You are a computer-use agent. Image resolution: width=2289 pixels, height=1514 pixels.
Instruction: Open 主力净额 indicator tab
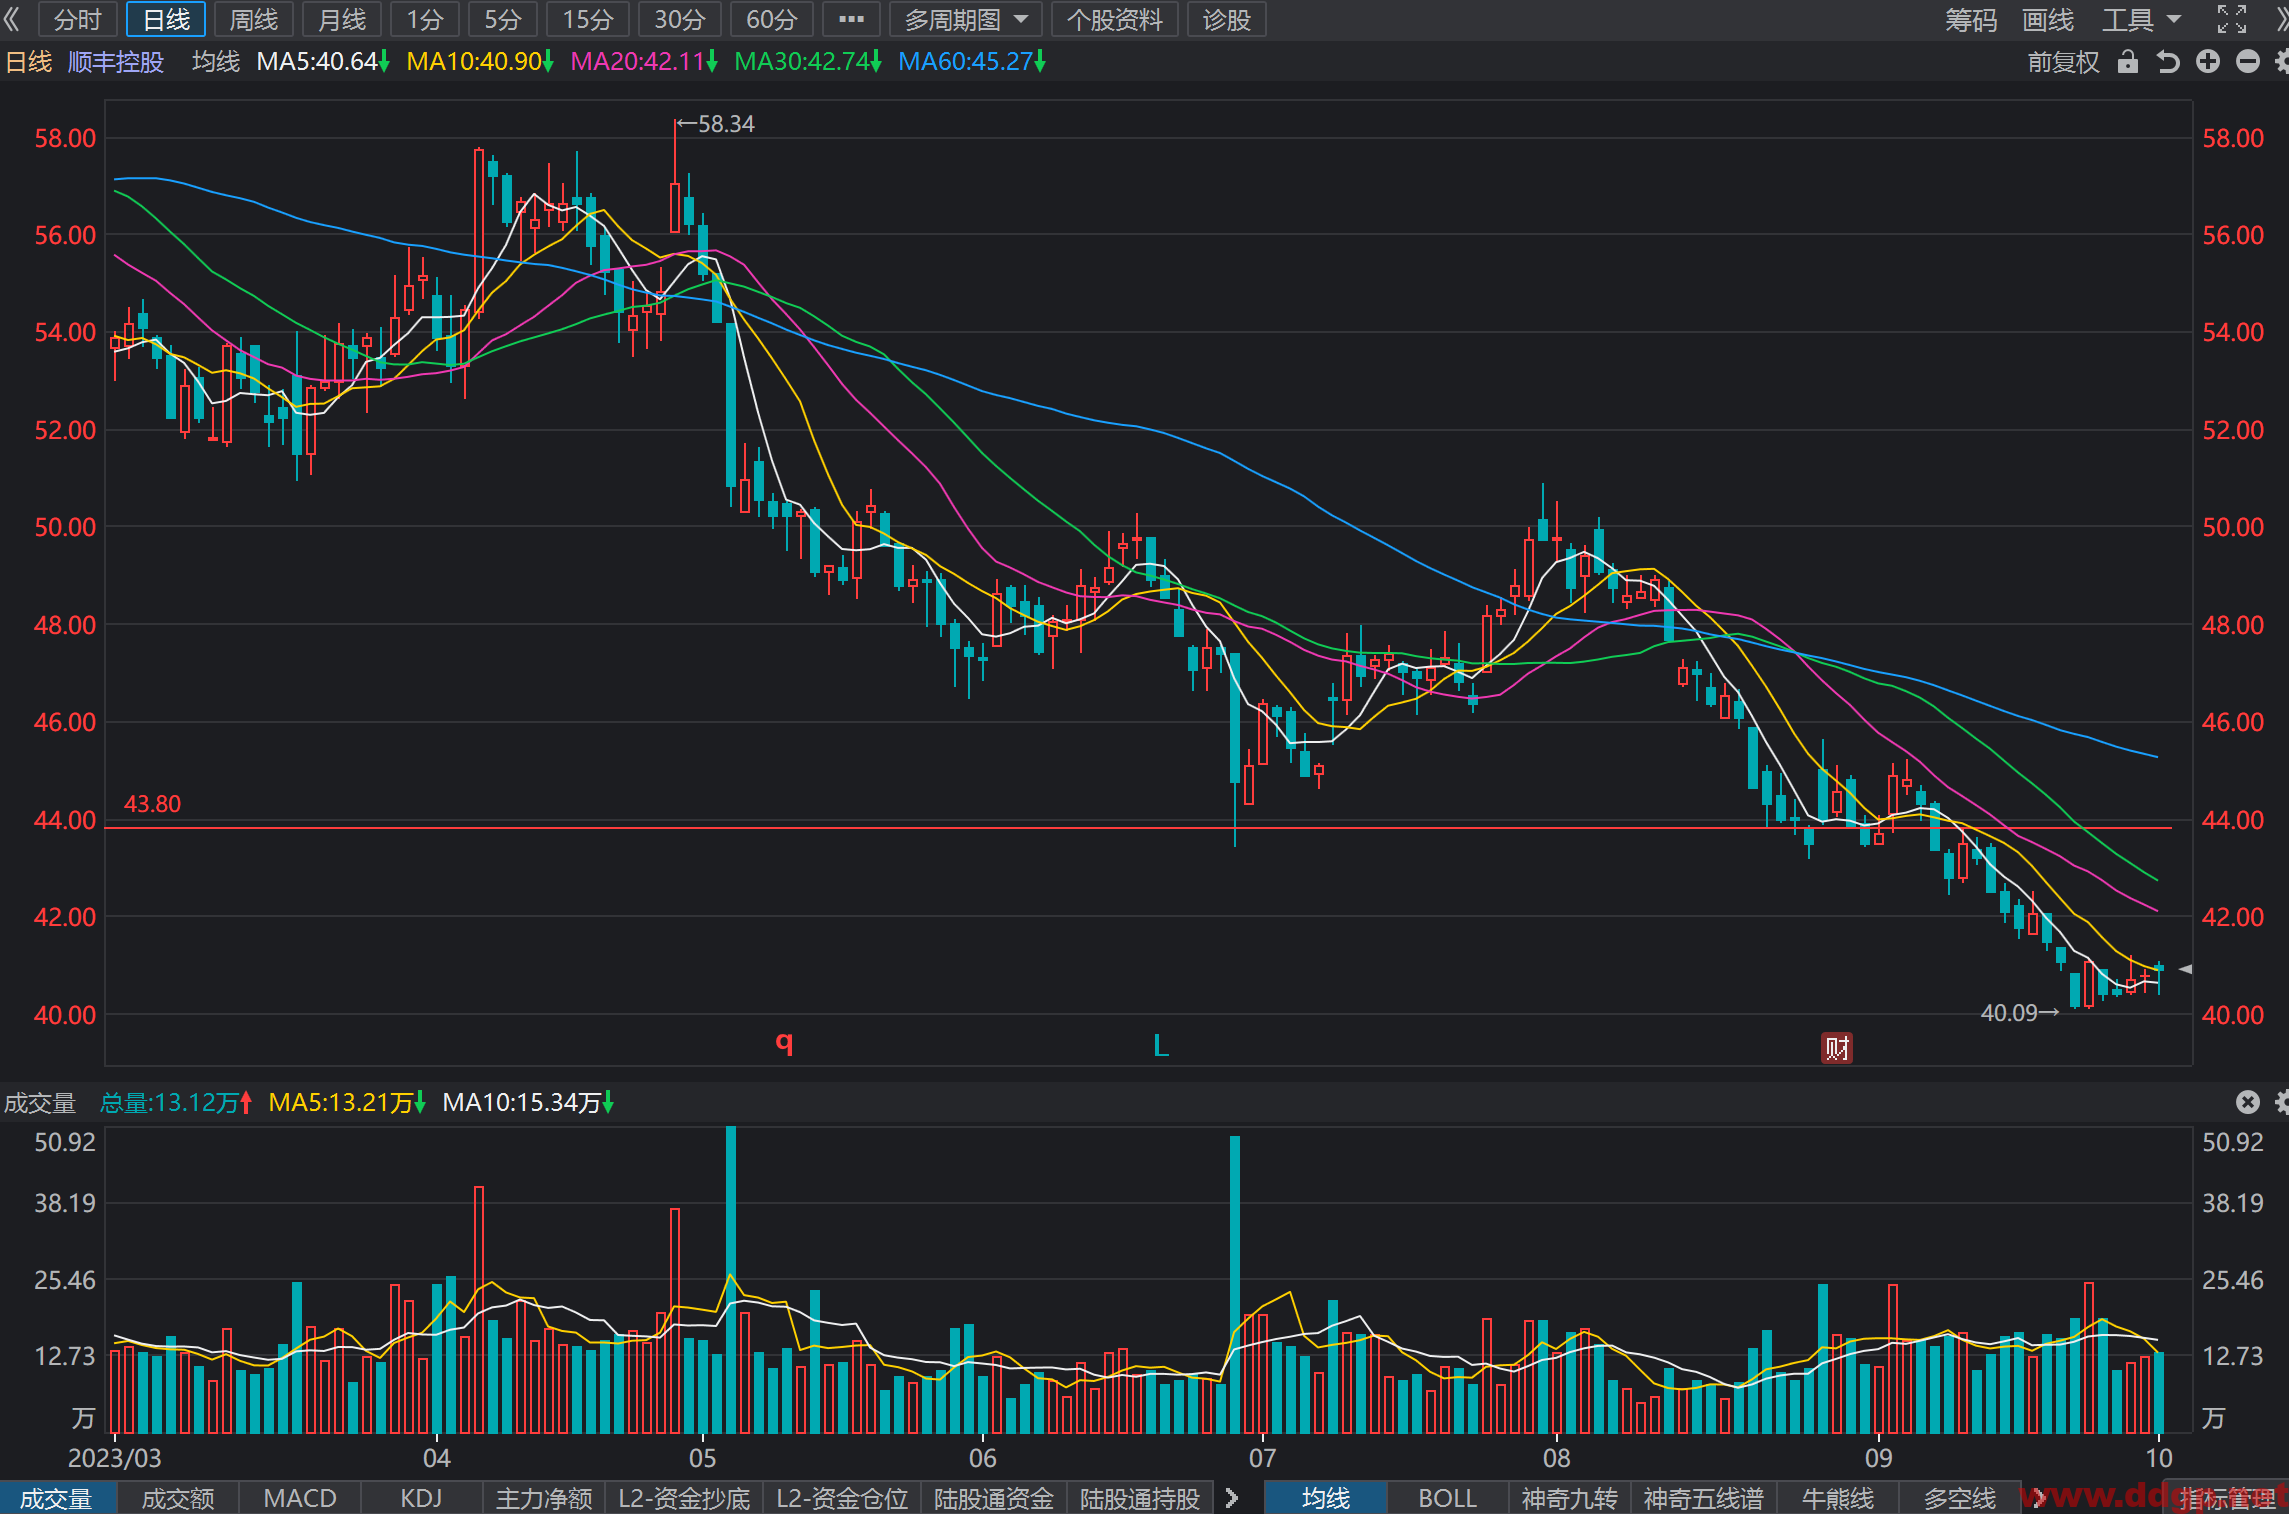544,1498
